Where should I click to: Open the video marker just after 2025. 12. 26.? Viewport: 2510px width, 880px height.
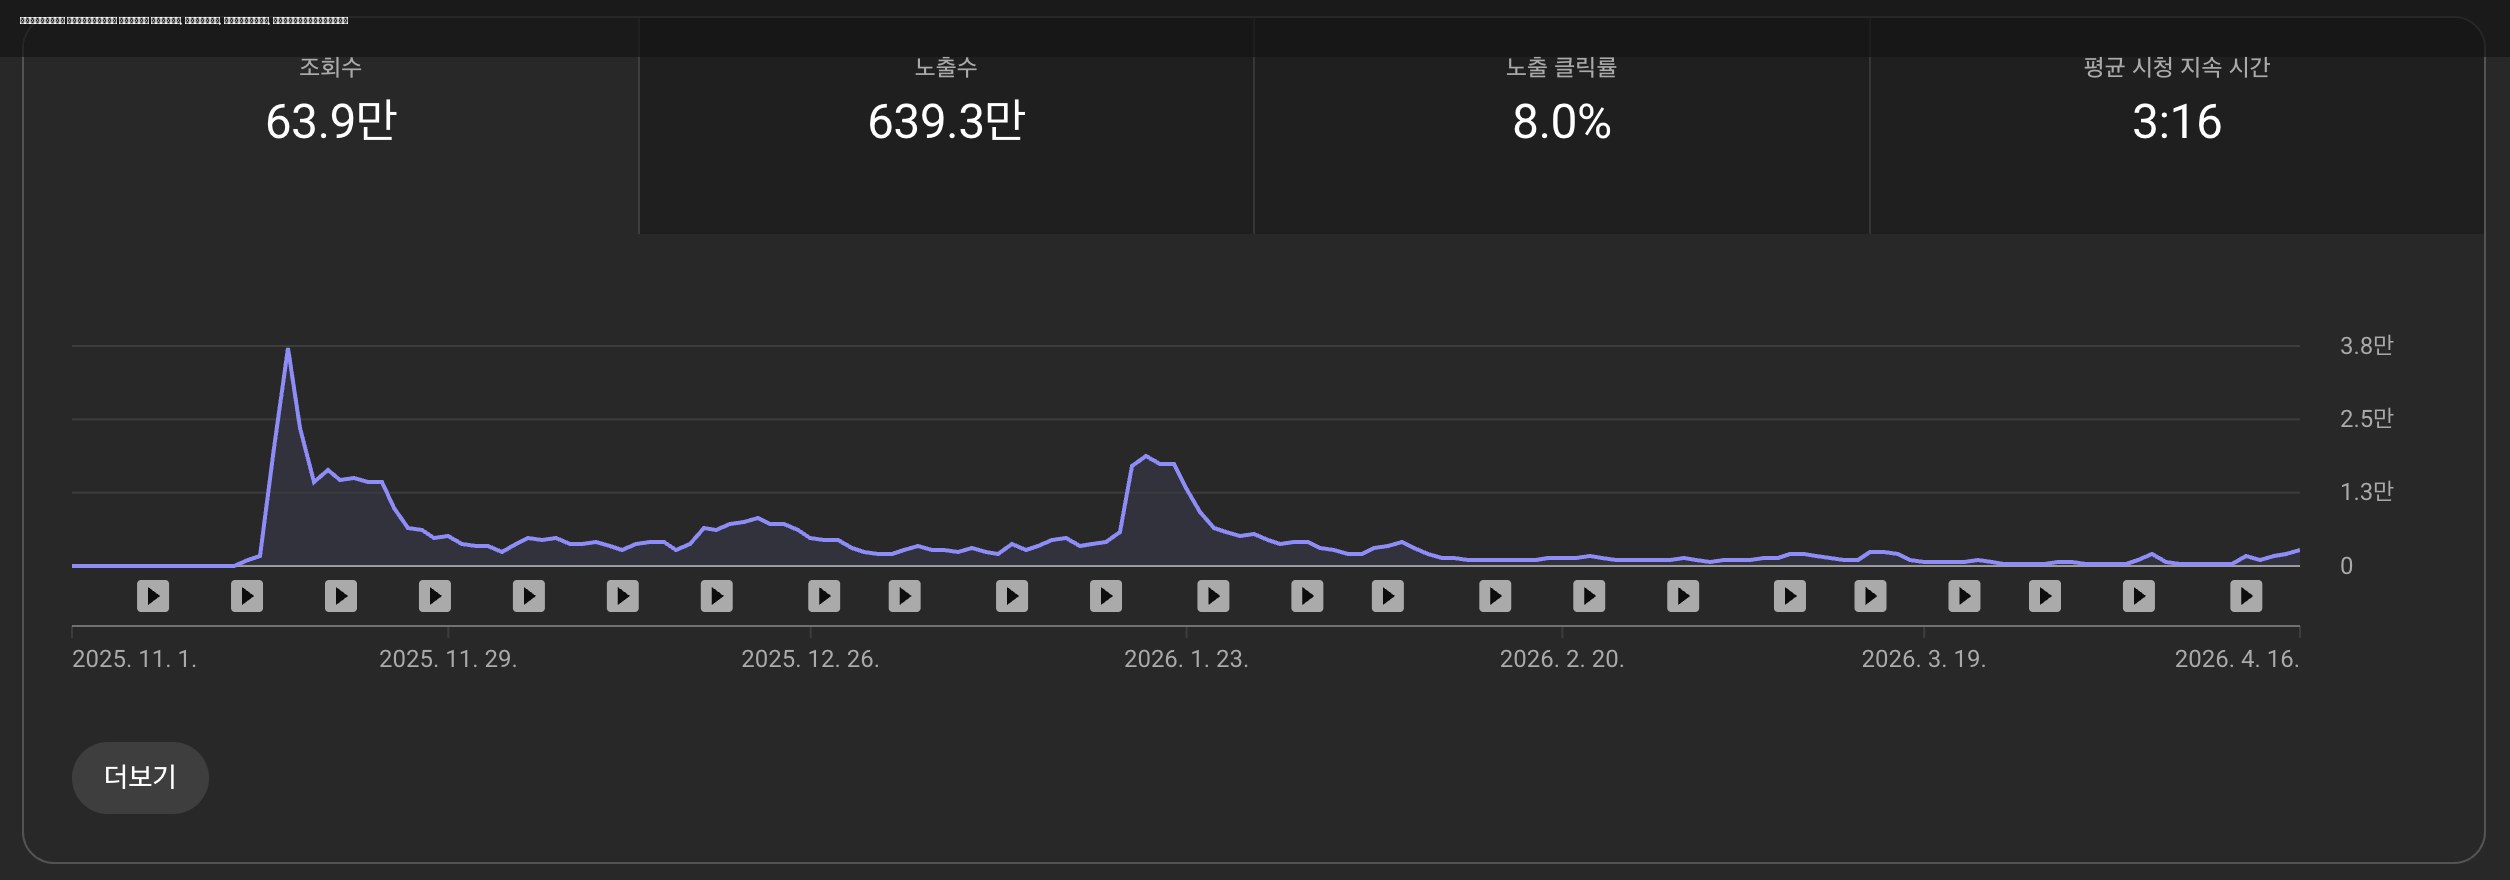824,597
